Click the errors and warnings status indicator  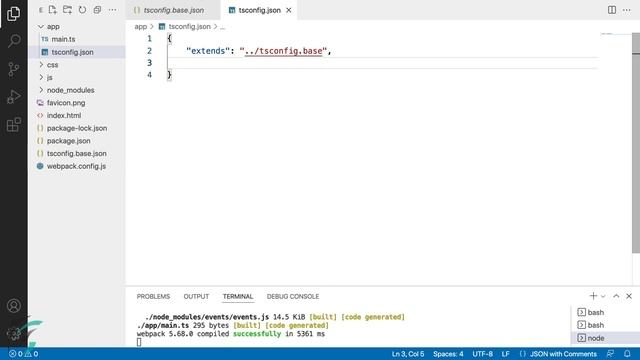(x=24, y=354)
